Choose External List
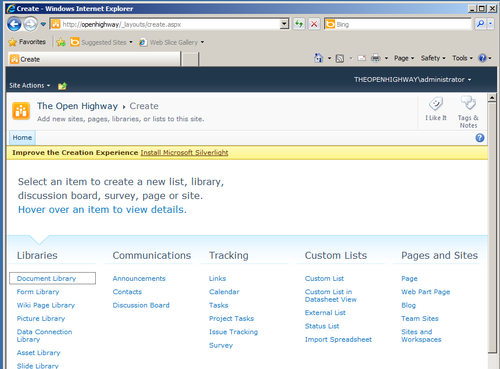500x369 pixels. (x=325, y=313)
